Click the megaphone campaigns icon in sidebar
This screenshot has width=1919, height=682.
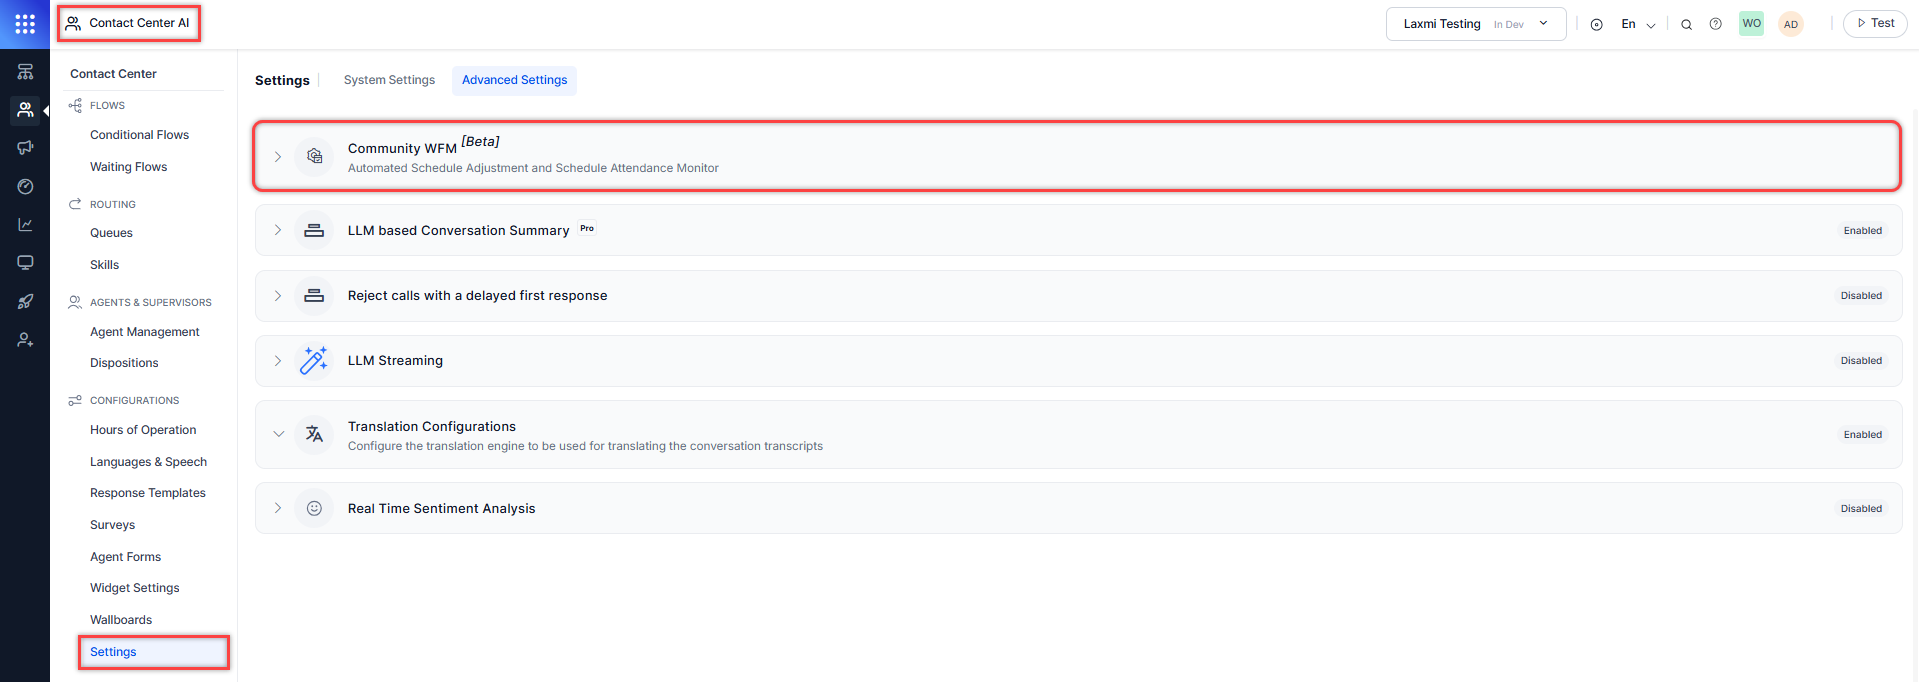point(25,148)
